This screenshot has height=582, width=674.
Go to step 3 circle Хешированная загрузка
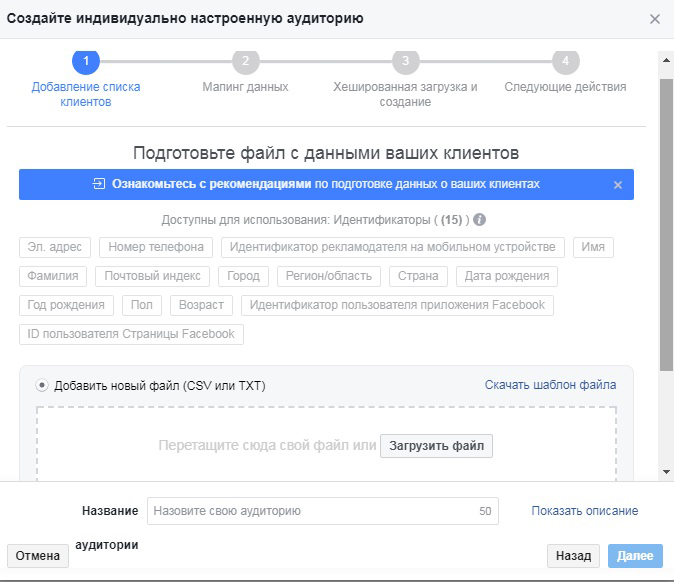(405, 61)
